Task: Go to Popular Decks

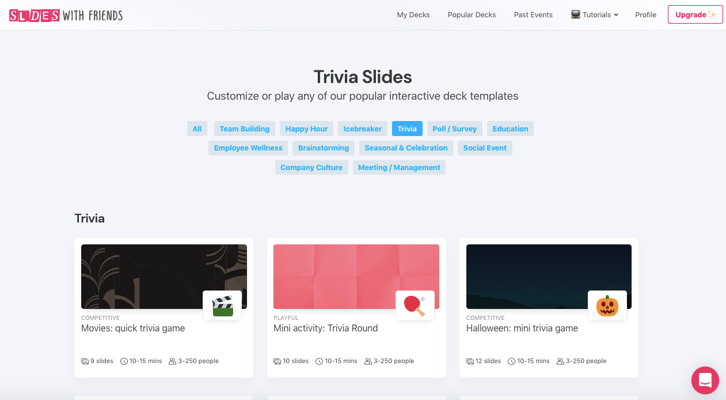Action: [471, 15]
